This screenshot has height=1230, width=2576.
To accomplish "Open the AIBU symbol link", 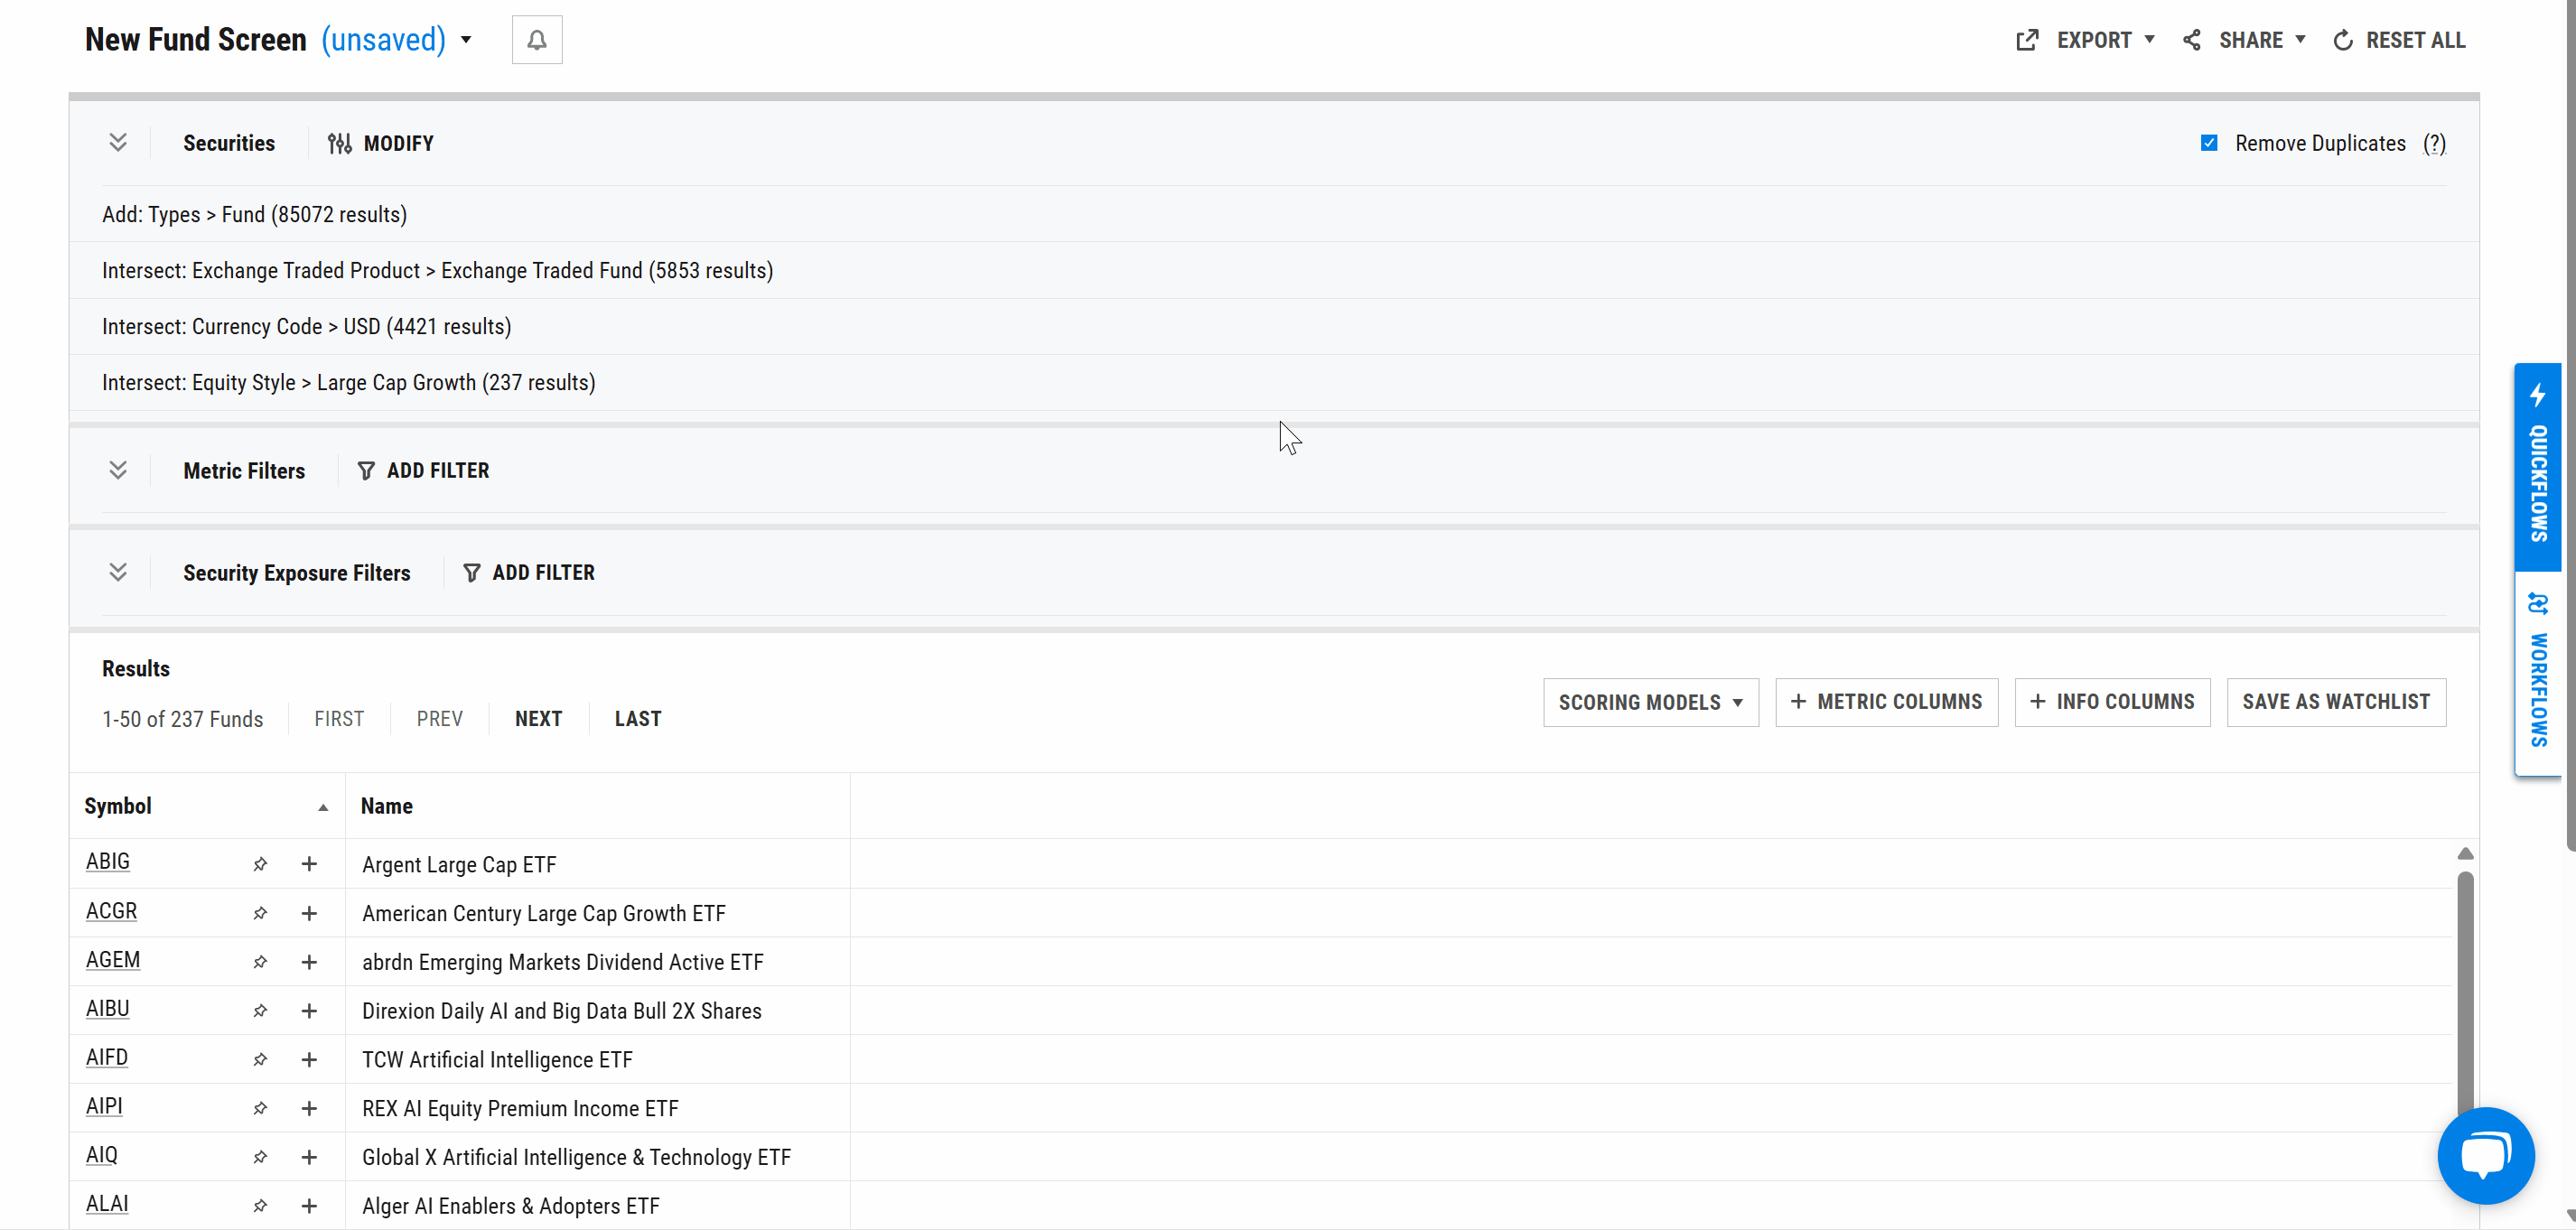I will (x=108, y=1009).
